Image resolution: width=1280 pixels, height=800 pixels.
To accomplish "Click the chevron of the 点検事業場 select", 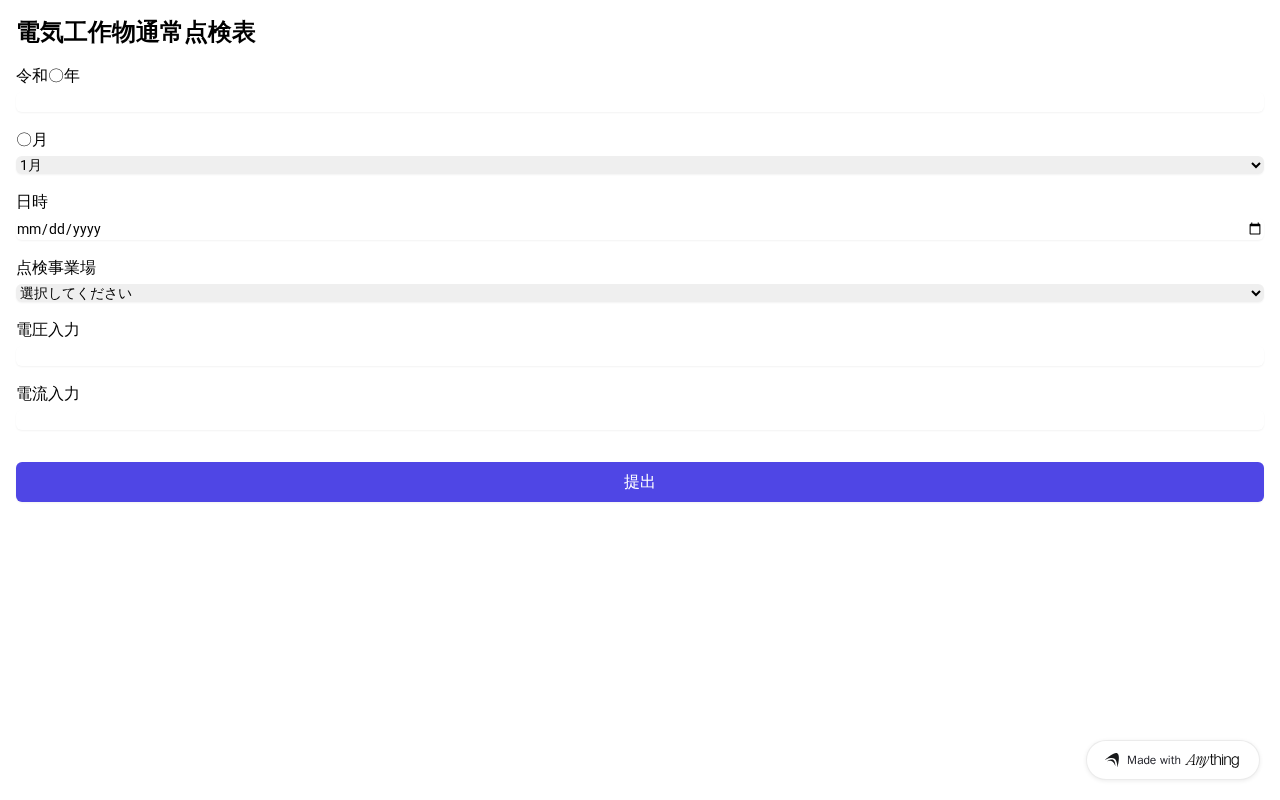I will point(1256,293).
